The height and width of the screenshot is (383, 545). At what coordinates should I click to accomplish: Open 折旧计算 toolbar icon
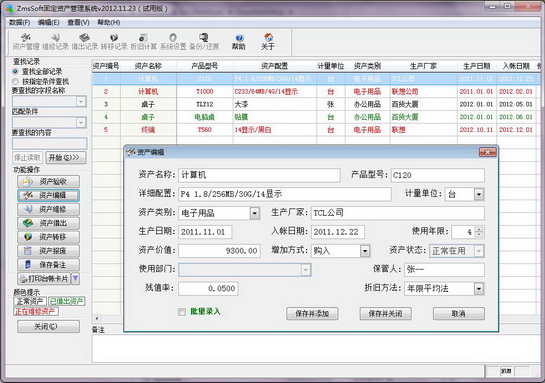[x=144, y=41]
